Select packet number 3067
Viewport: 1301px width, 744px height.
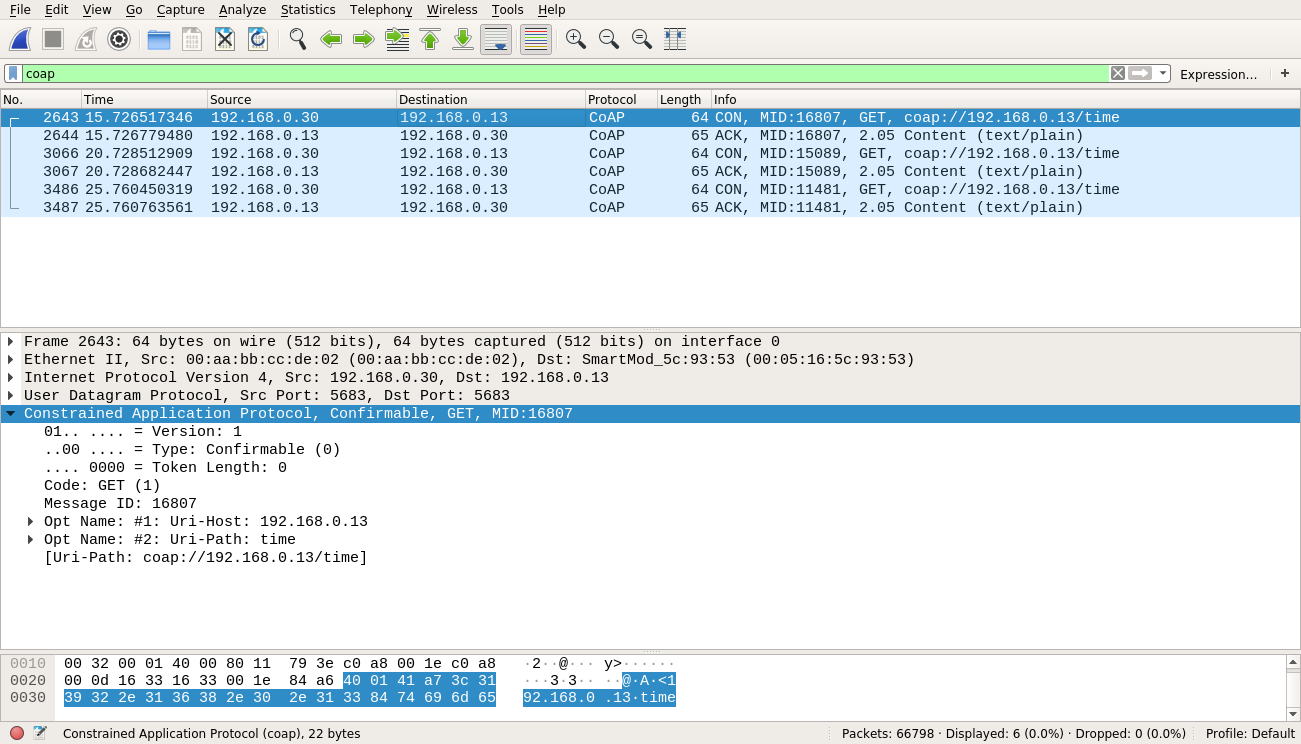pyautogui.click(x=650, y=172)
